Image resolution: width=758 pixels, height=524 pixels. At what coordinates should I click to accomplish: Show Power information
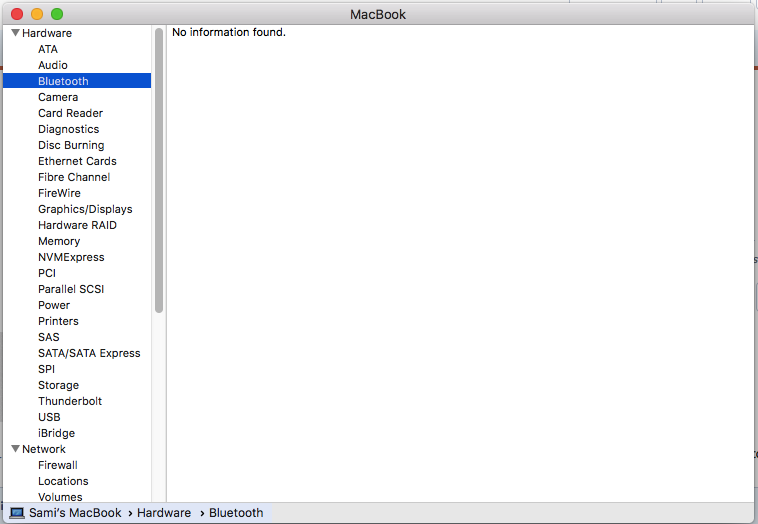click(x=54, y=305)
